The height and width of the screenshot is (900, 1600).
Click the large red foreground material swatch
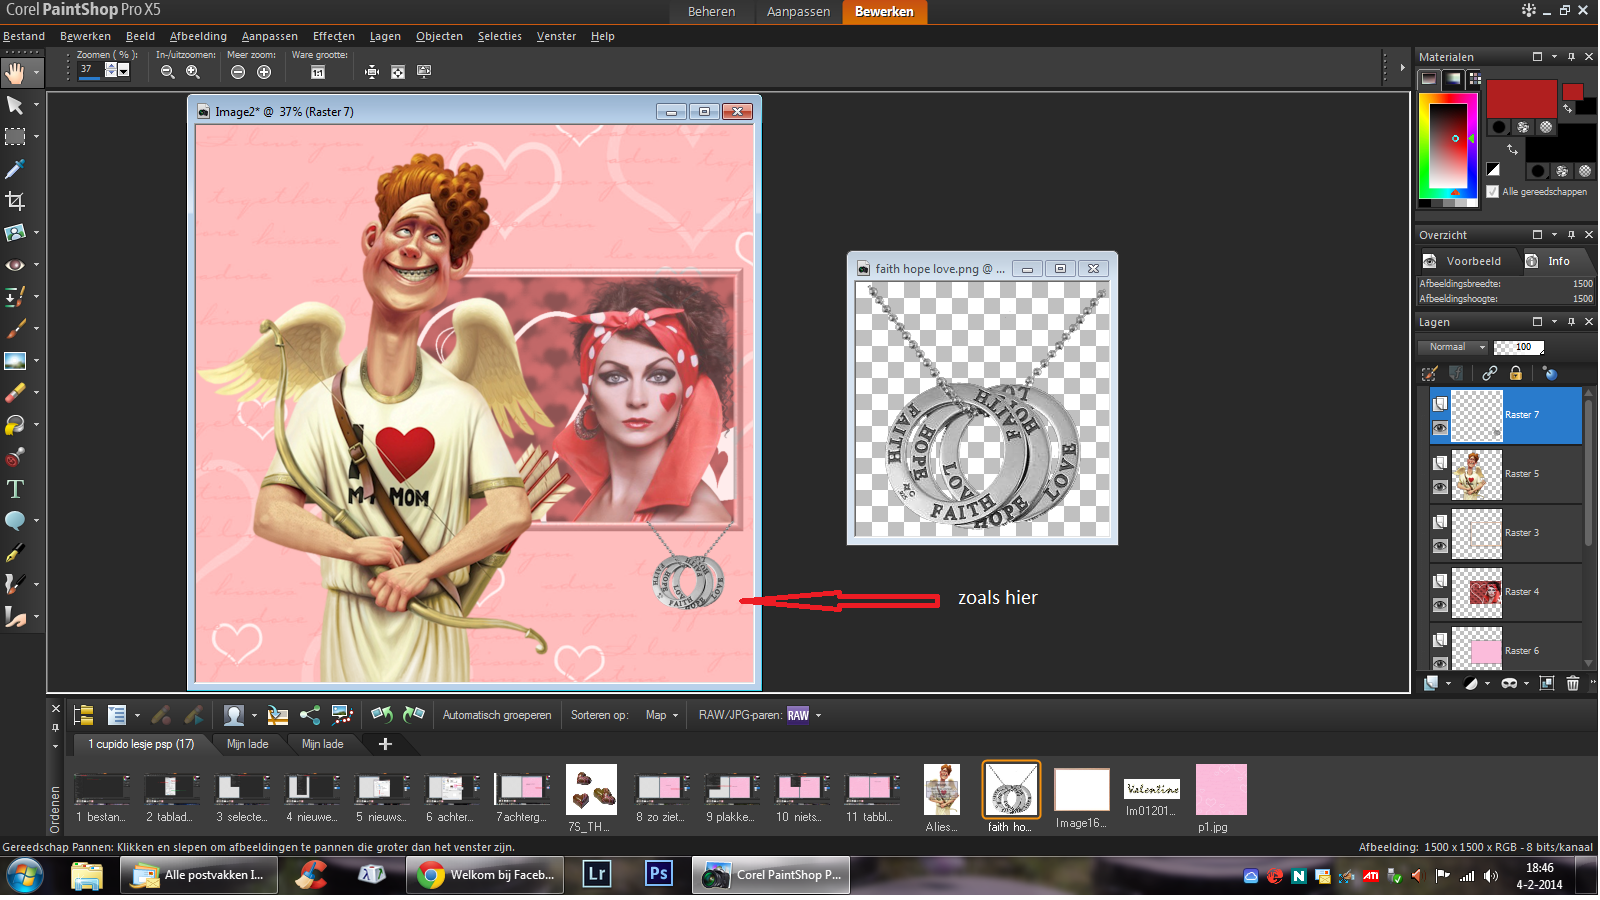coord(1521,99)
